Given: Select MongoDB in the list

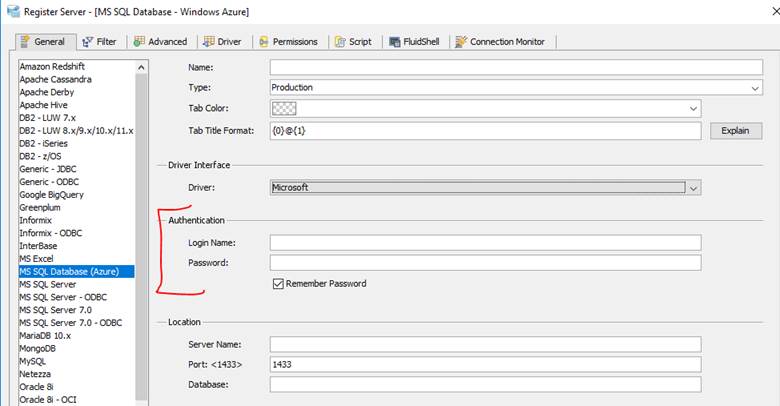Looking at the screenshot, I should (38, 349).
